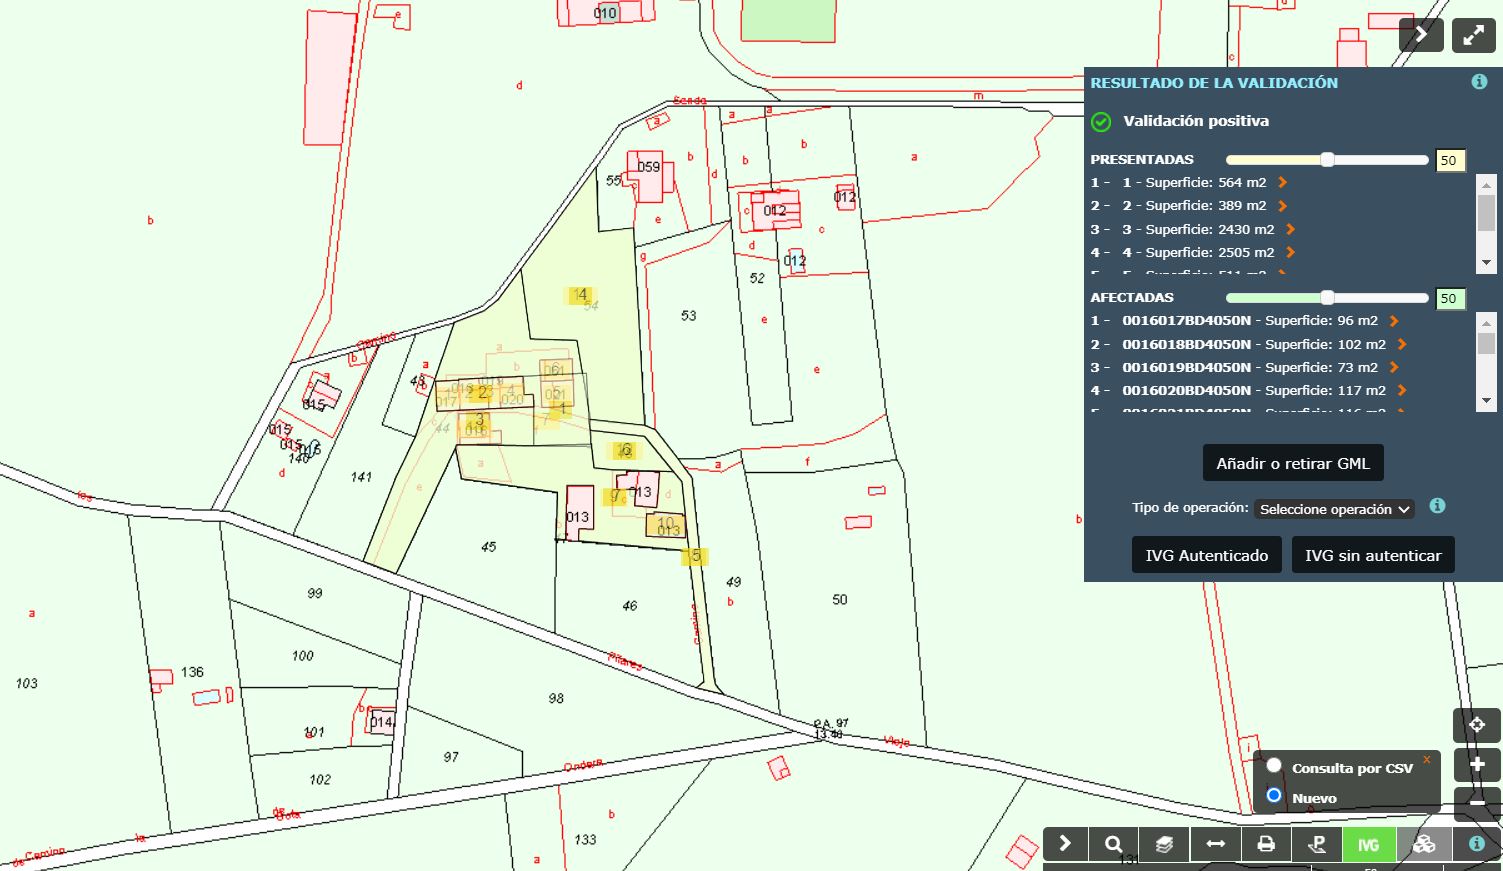Viewport: 1503px width, 871px height.
Task: Close the Consulta por CSV popup
Action: pyautogui.click(x=1427, y=760)
